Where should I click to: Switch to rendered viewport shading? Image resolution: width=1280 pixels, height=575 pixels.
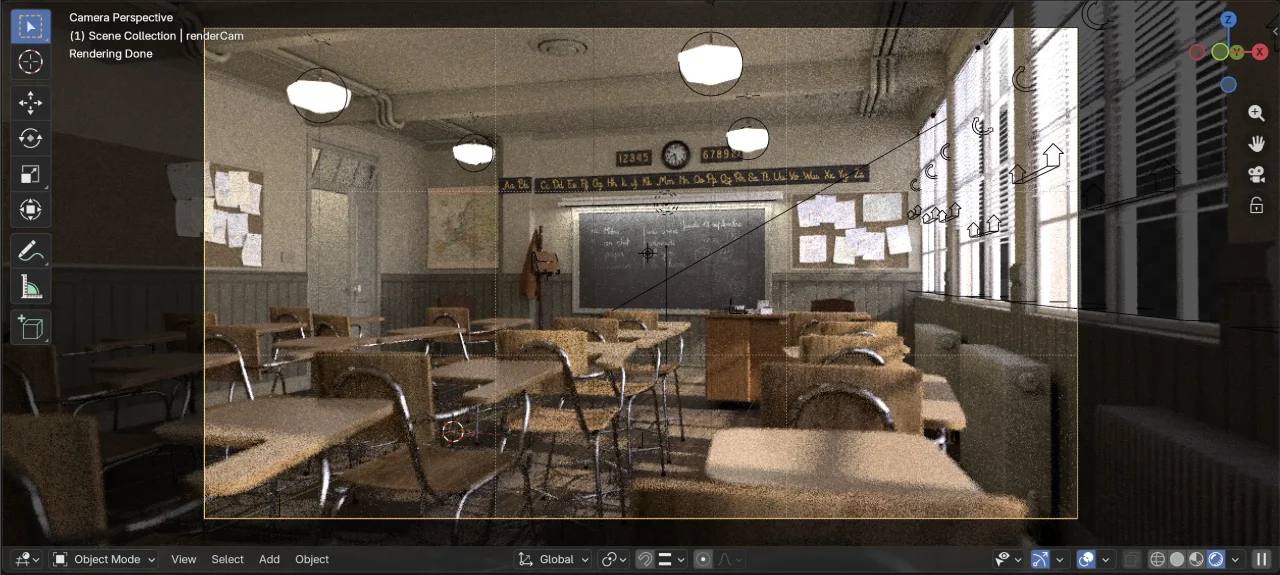tap(1215, 559)
